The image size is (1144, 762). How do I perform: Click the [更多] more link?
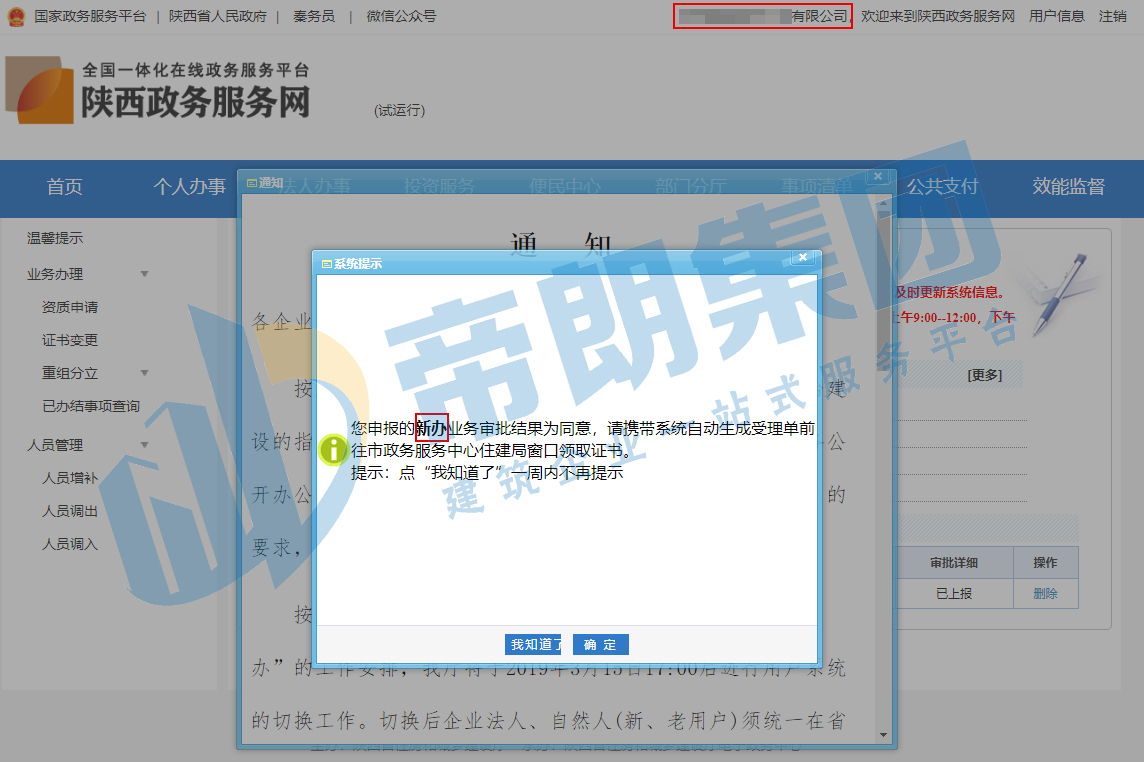[x=985, y=375]
